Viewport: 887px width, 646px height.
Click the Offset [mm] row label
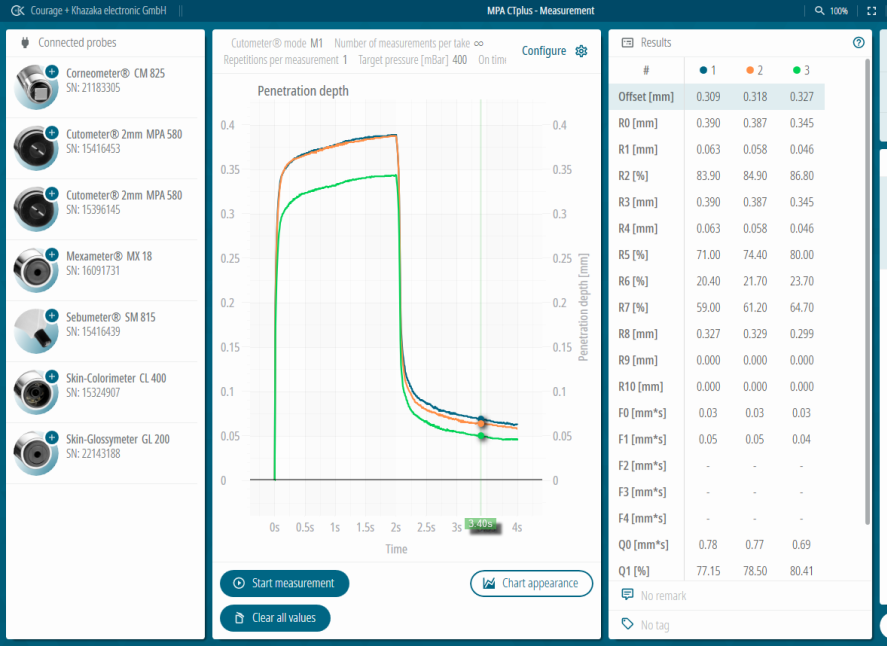645,97
